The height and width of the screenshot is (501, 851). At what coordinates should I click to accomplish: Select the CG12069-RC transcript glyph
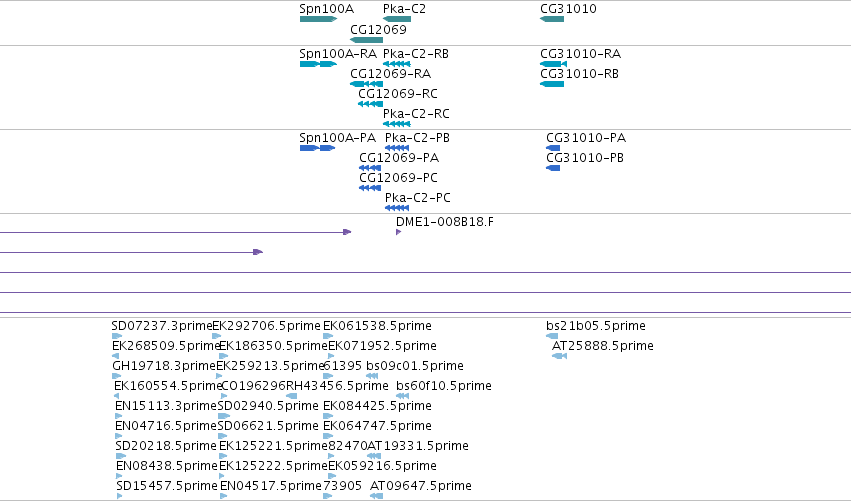pos(371,104)
